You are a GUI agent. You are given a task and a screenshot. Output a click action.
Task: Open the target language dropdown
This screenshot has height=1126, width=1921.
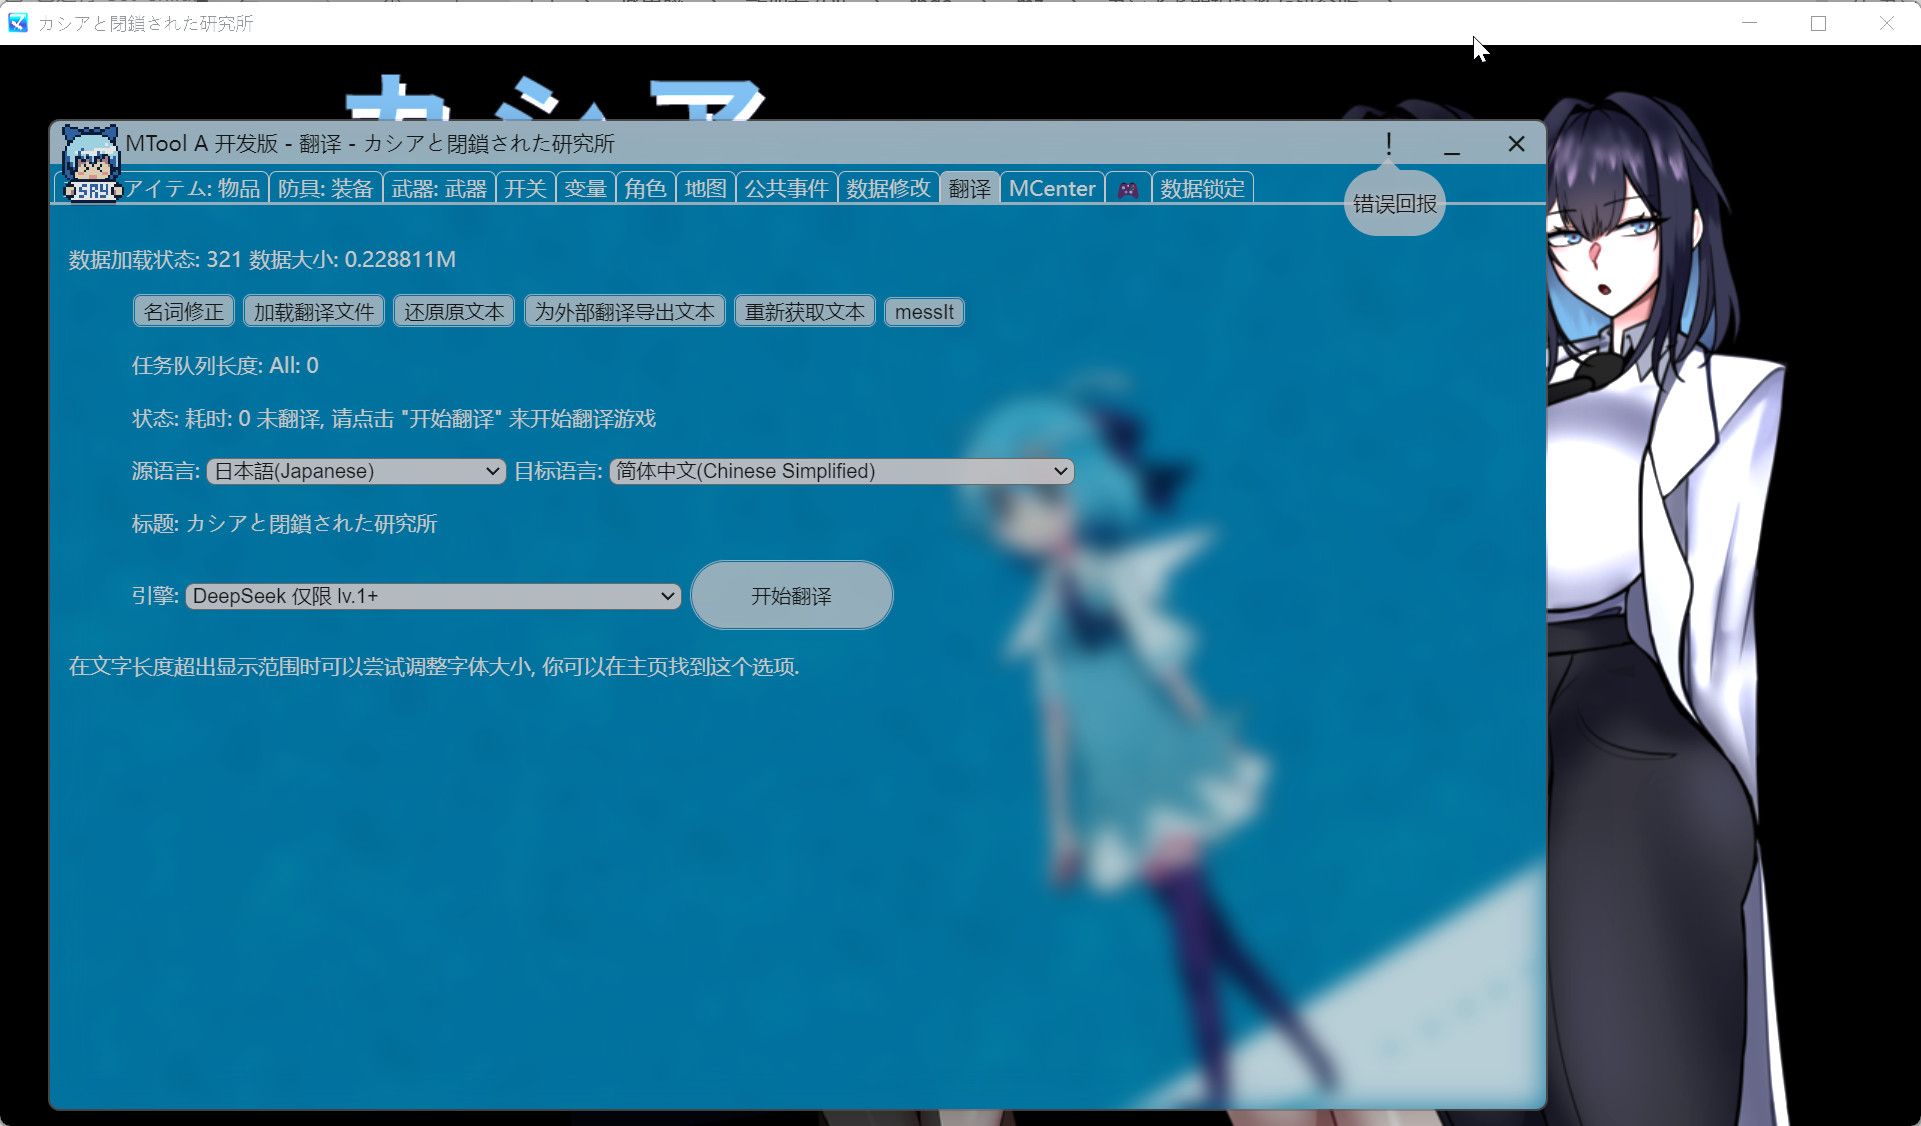841,471
